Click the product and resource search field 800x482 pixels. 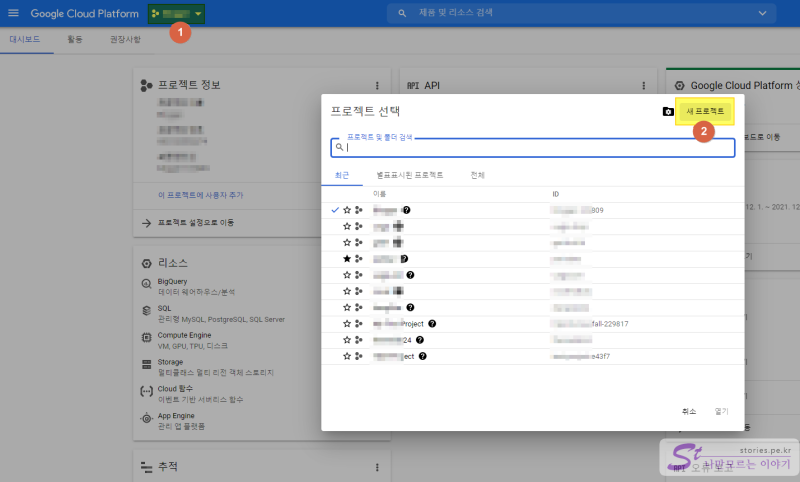coord(582,13)
